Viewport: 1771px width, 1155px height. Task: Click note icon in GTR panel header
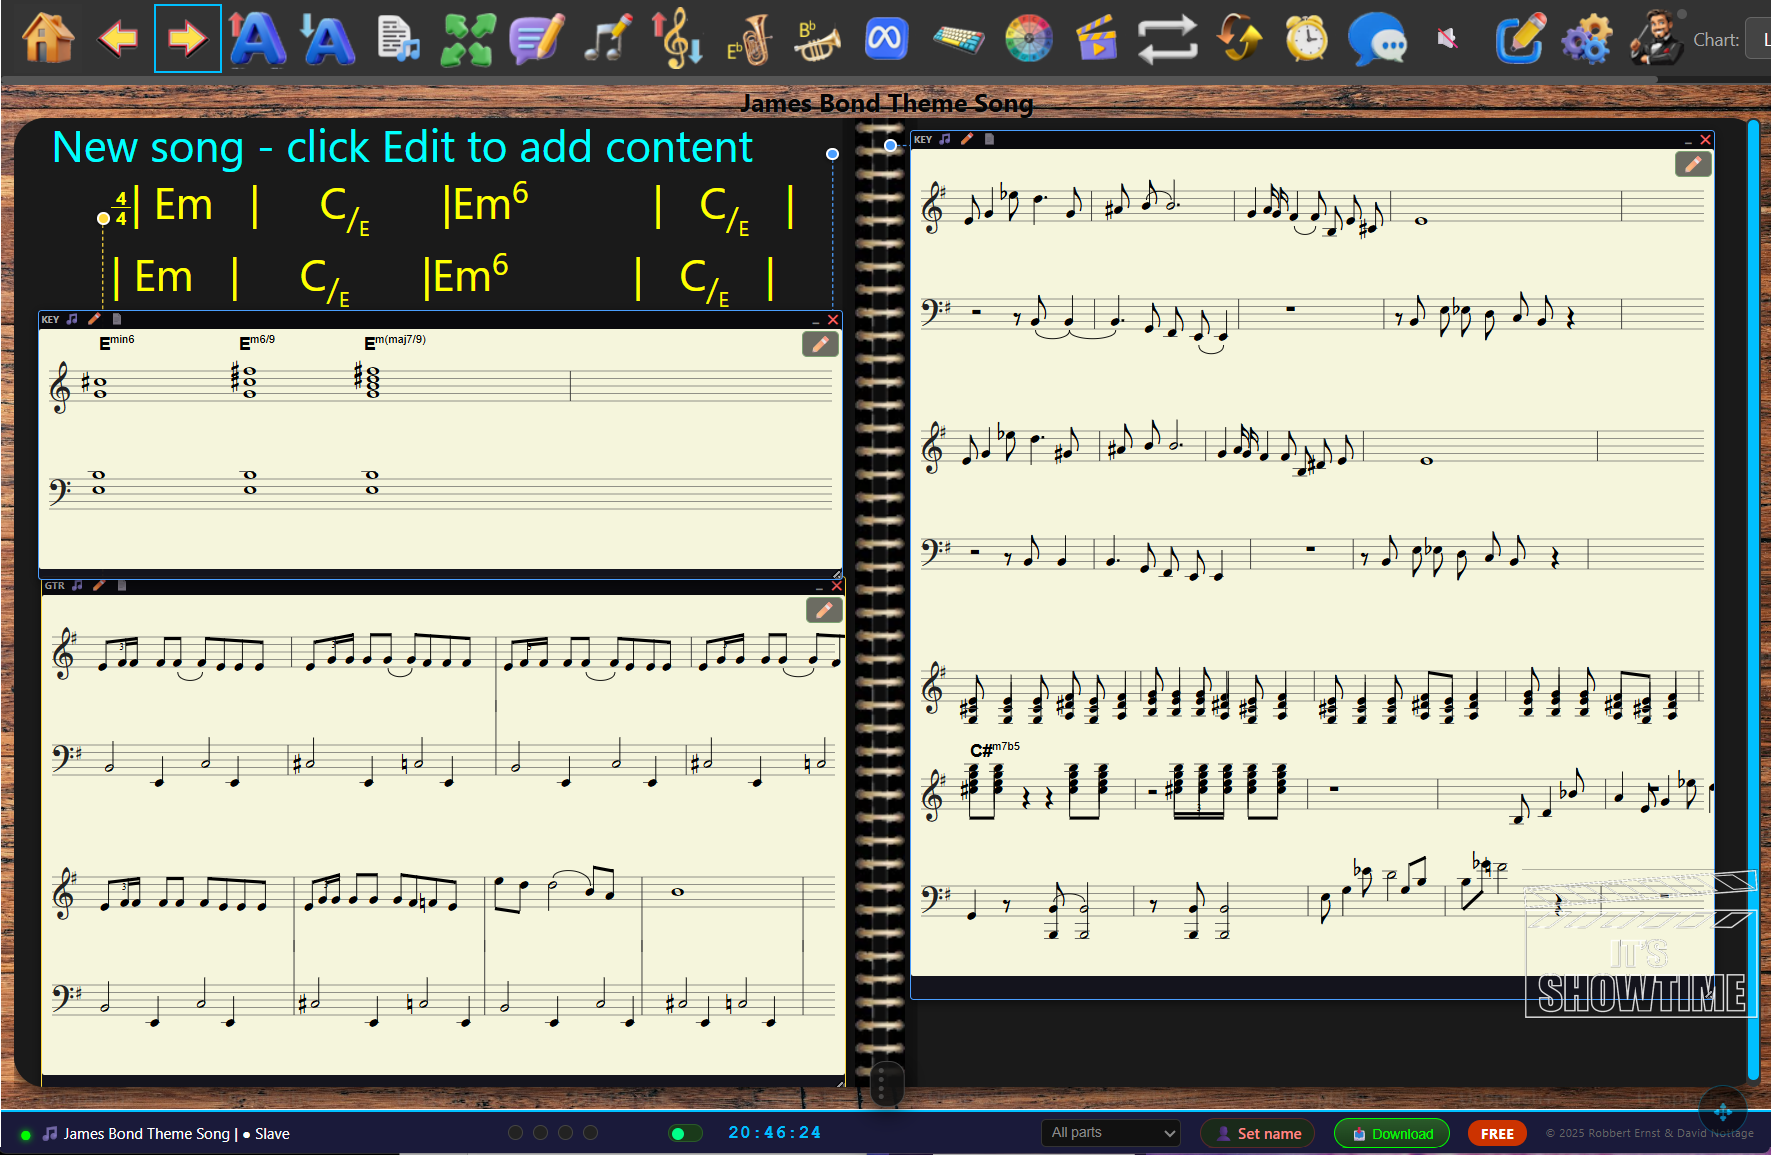(x=77, y=585)
